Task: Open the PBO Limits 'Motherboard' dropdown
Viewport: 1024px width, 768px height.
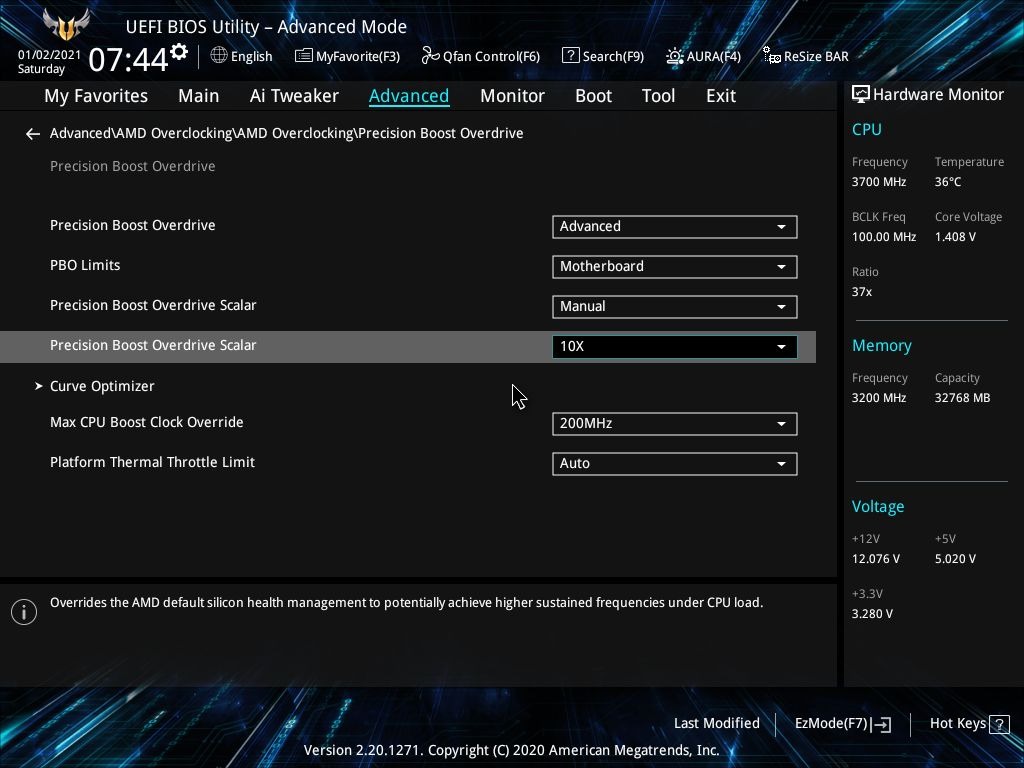Action: 675,266
